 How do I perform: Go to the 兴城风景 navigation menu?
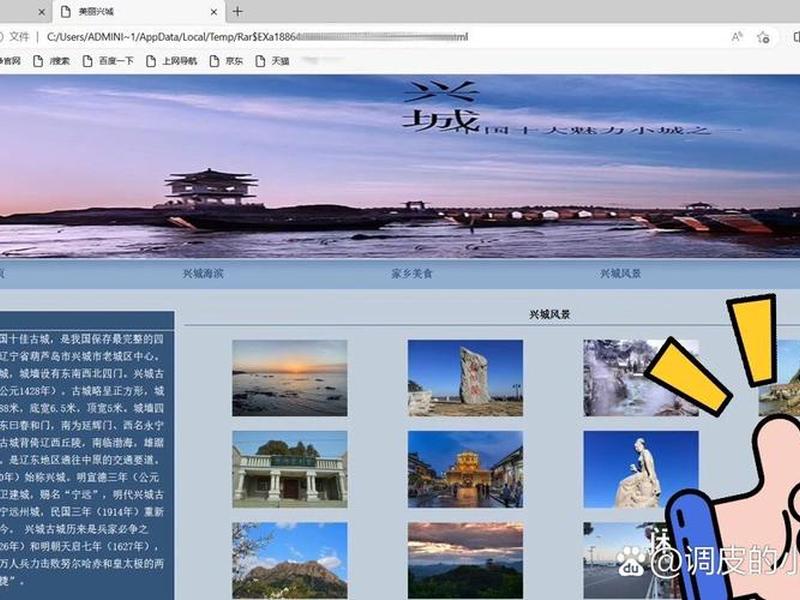[620, 273]
